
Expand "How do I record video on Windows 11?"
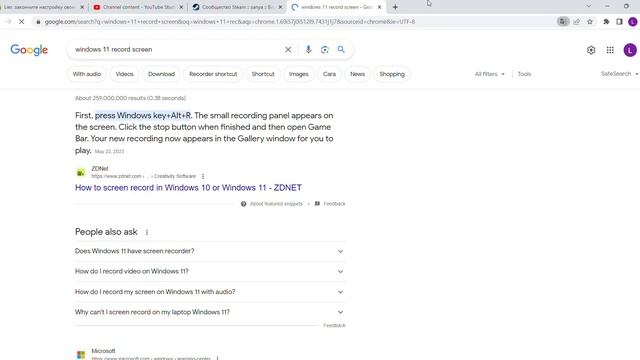point(209,271)
